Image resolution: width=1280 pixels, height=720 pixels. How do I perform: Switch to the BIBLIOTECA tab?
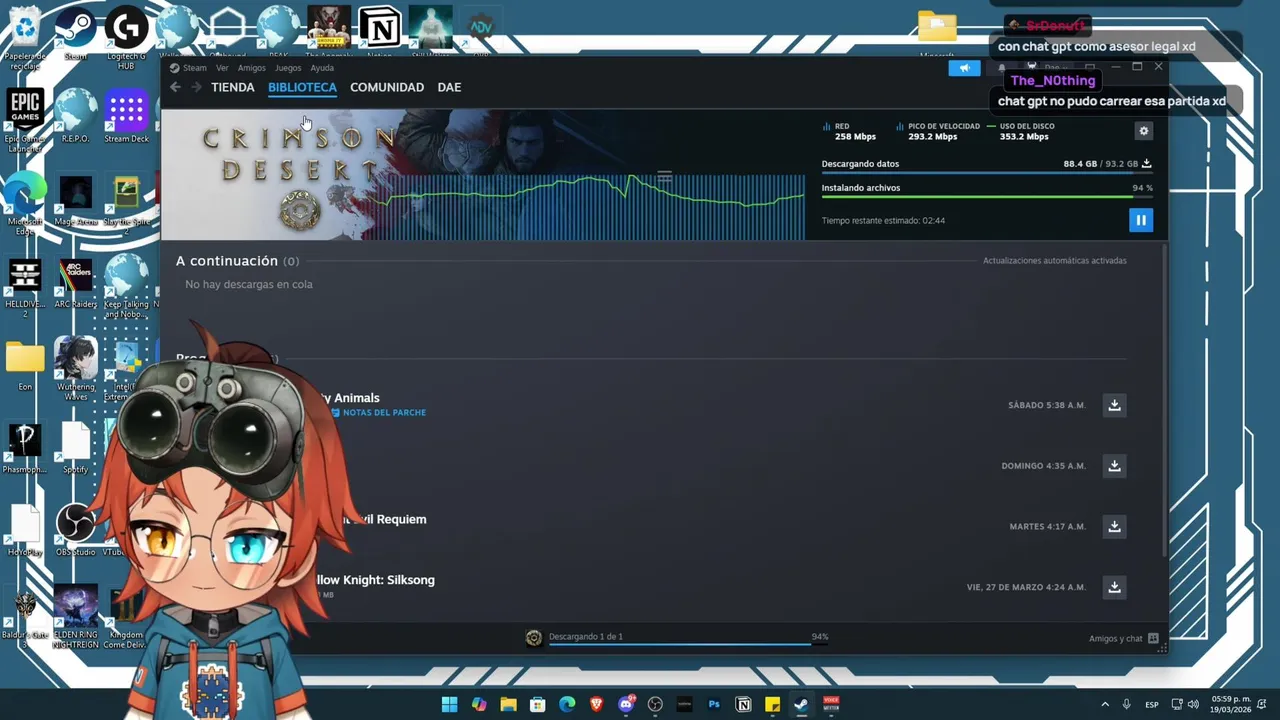pyautogui.click(x=302, y=87)
